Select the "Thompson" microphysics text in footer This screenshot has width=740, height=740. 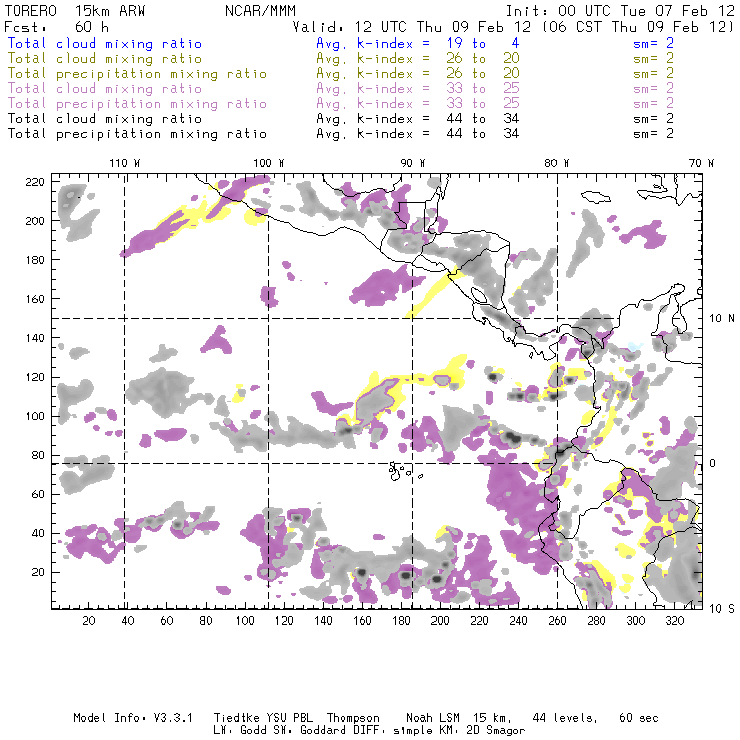[353, 718]
